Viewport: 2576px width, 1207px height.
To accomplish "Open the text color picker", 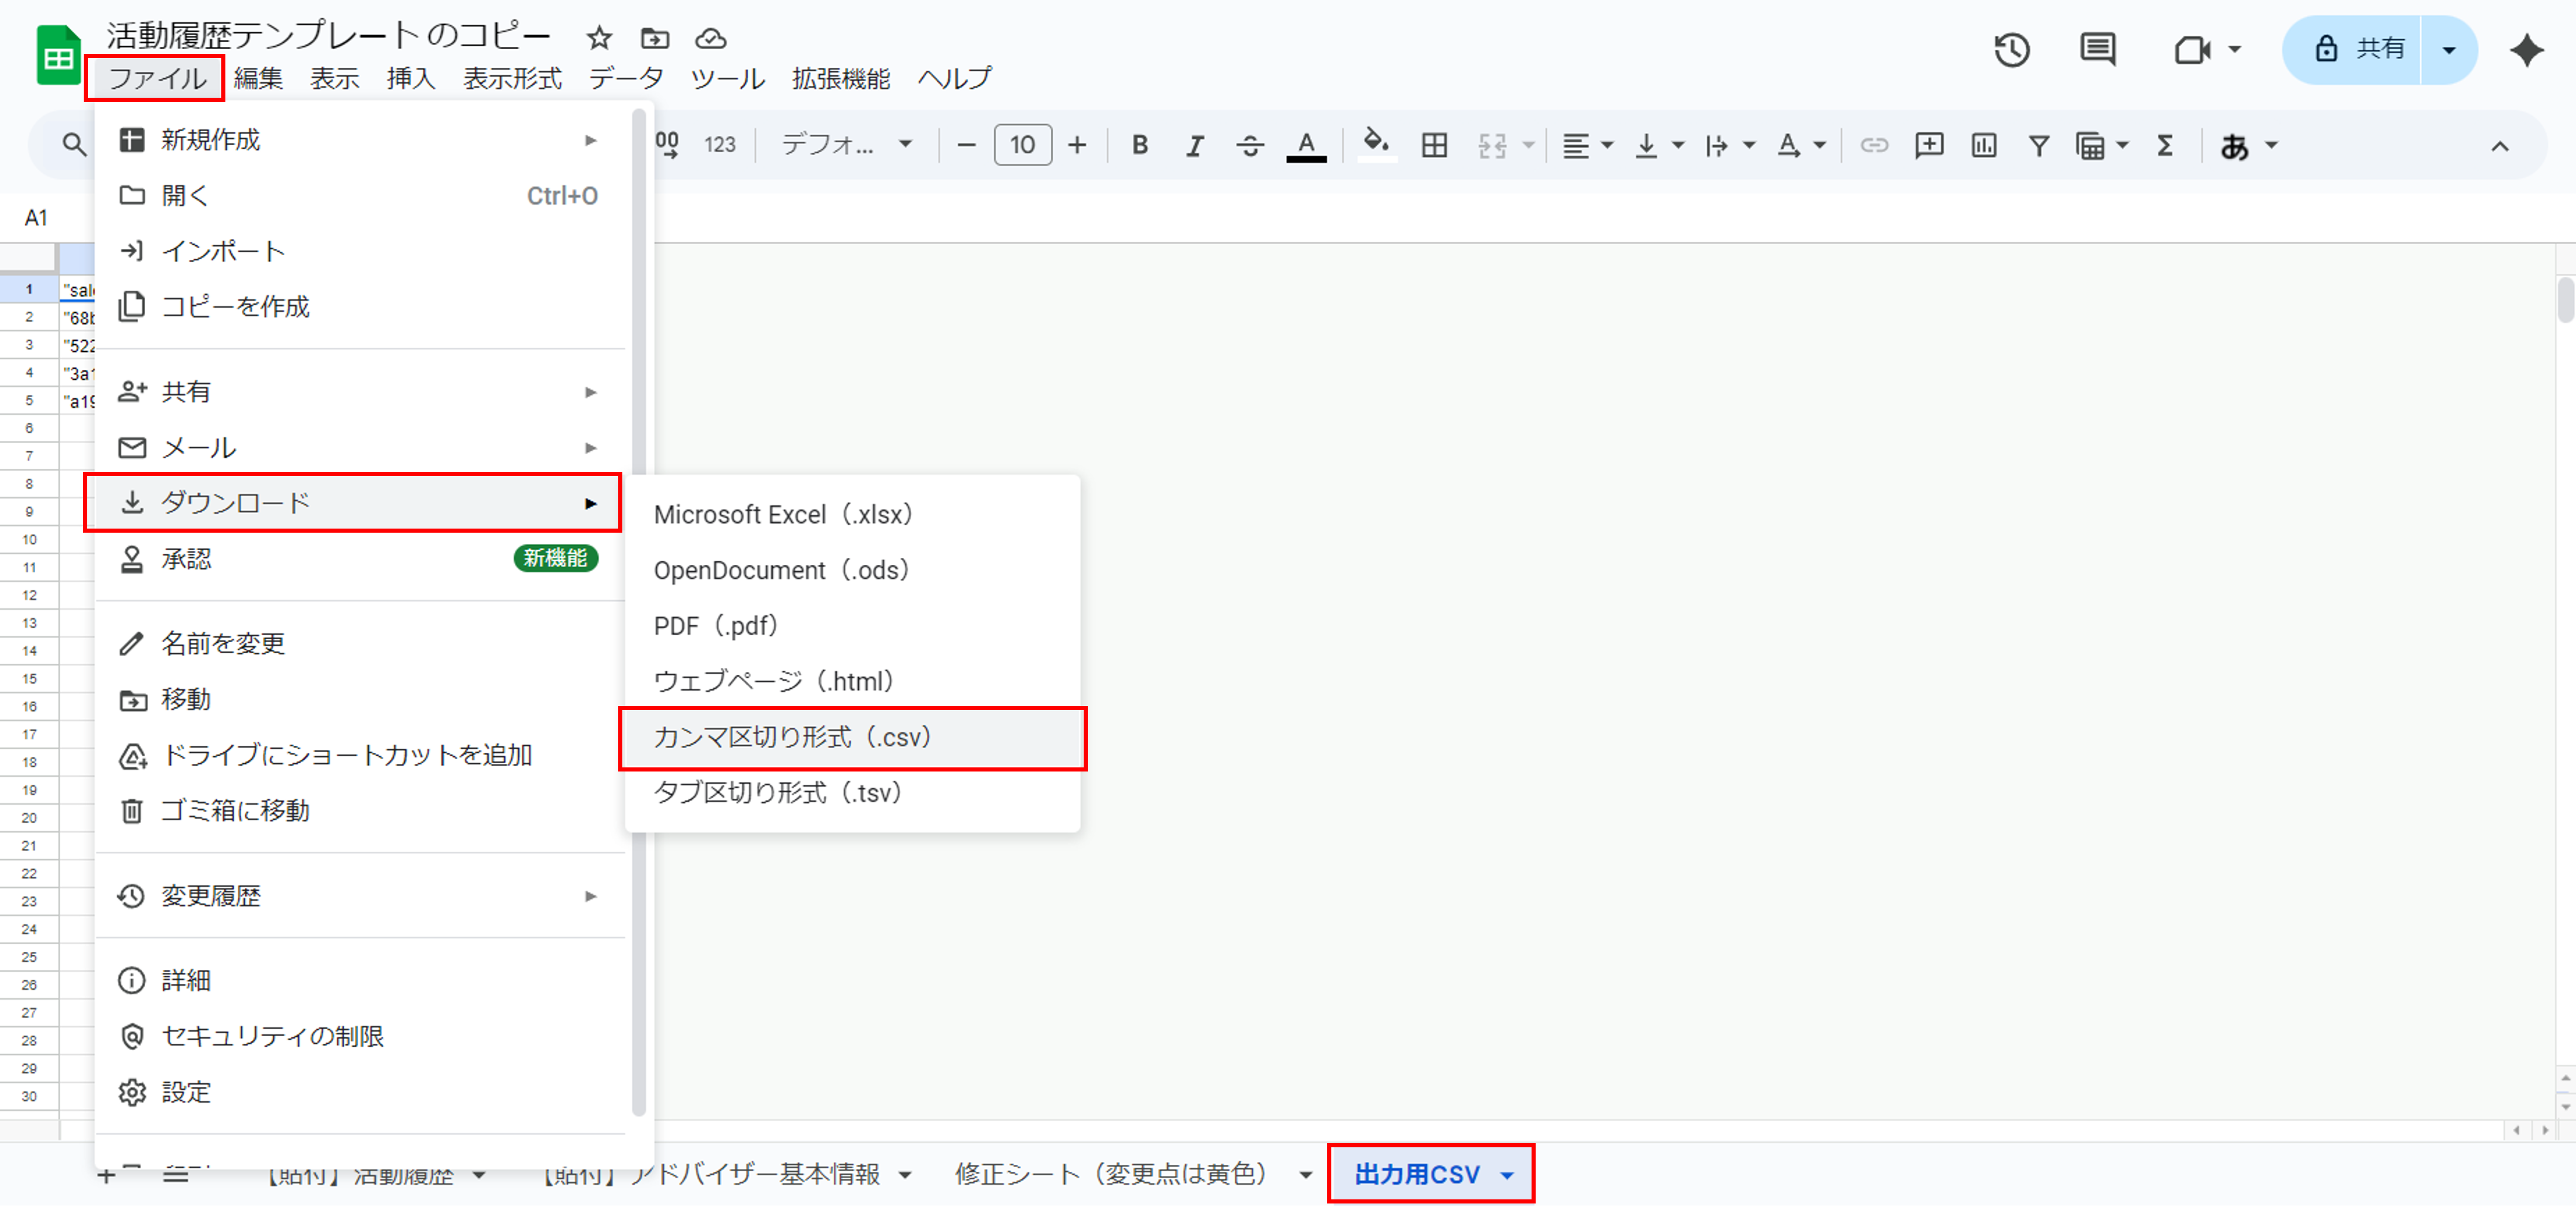I will click(x=1305, y=145).
